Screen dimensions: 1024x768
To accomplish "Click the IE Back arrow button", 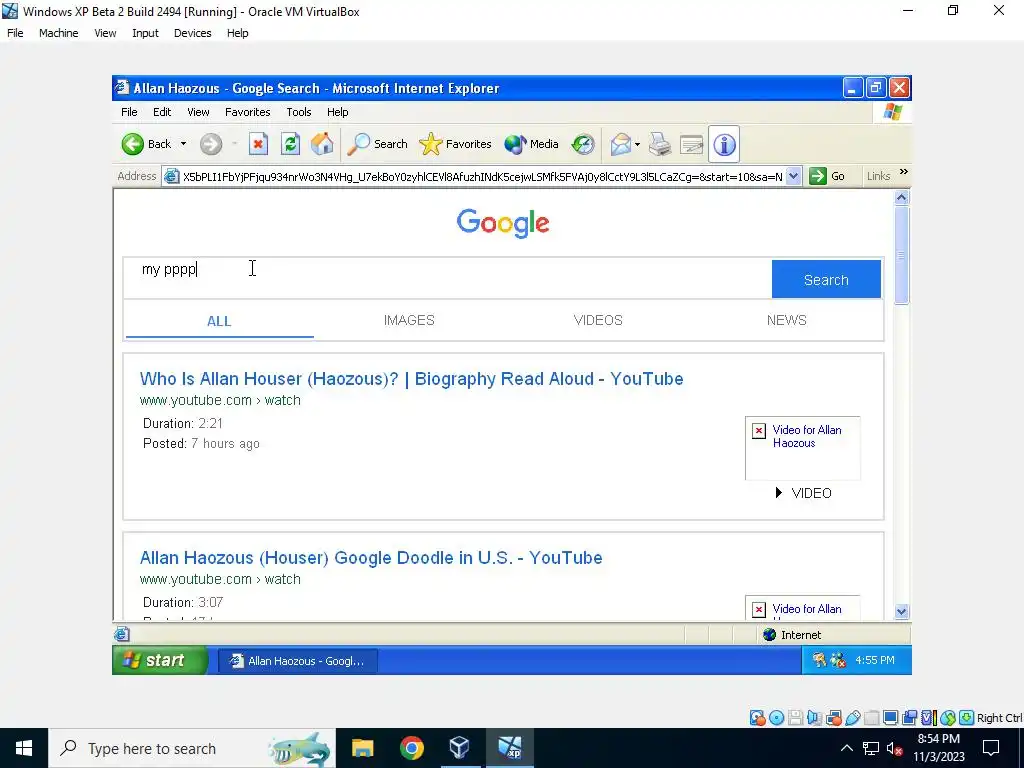I will coord(133,144).
